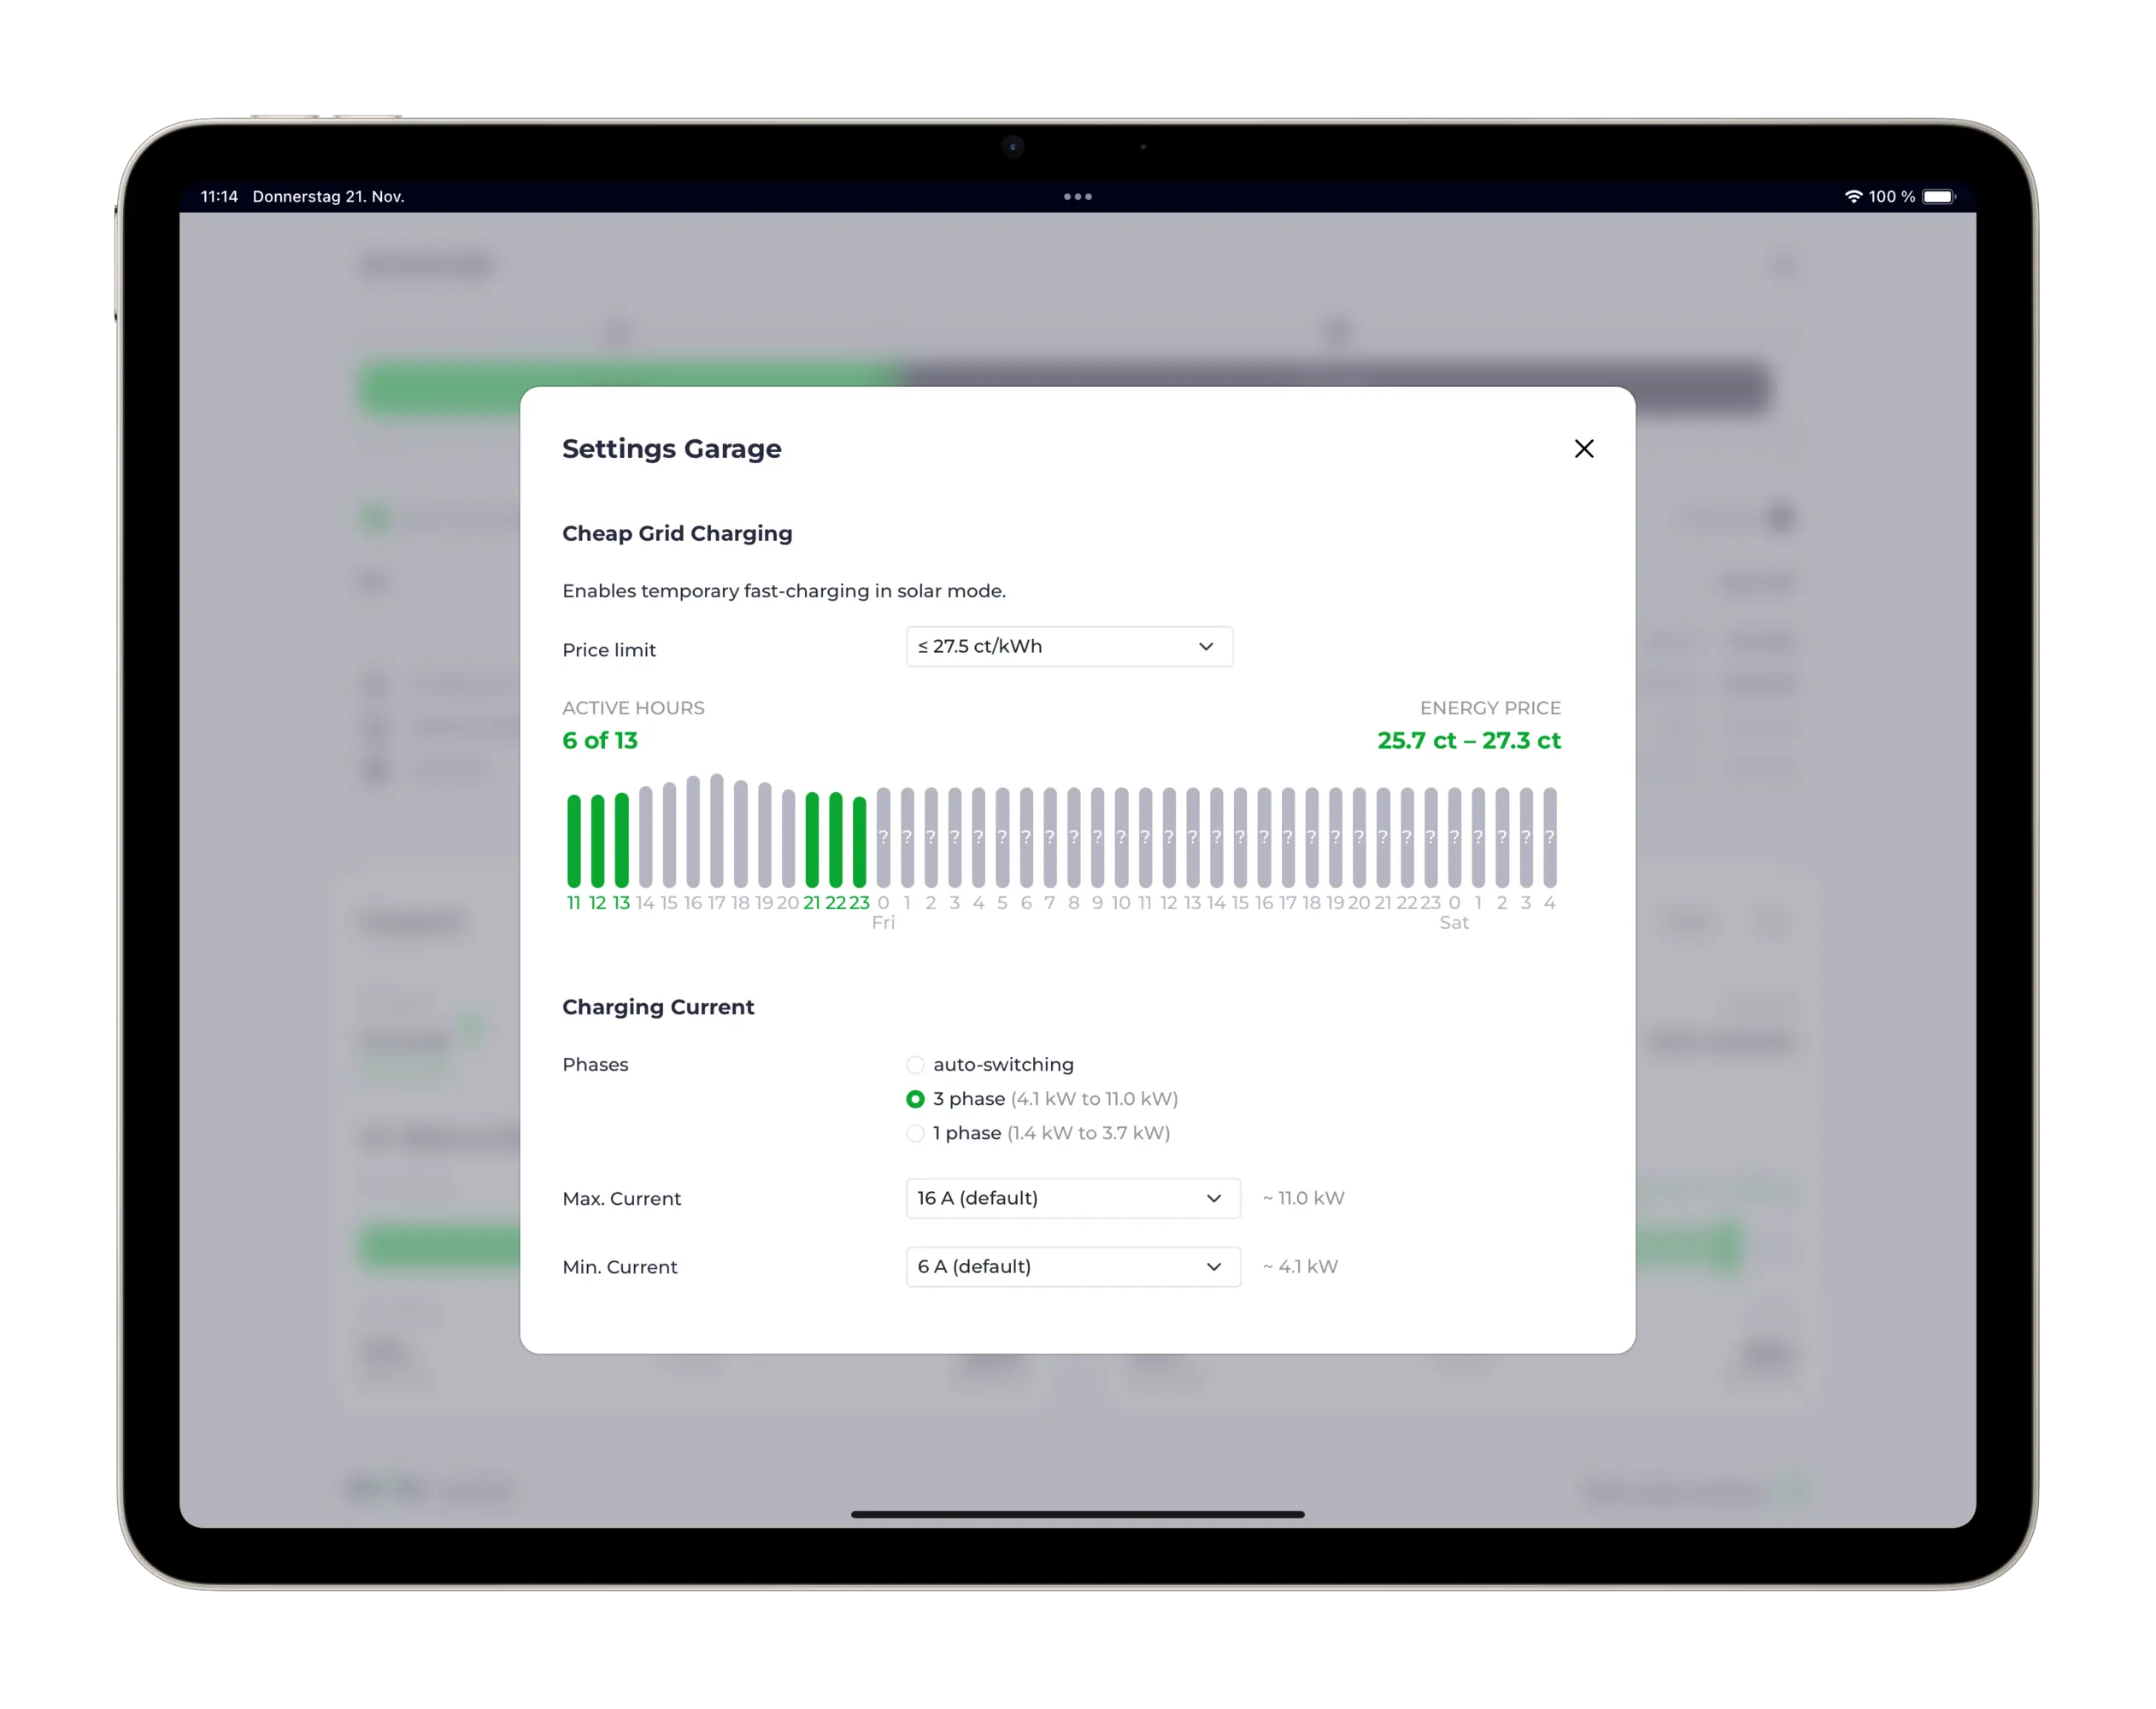Click the green bar for hour 21
This screenshot has width=2156, height=1709.
pos(812,840)
